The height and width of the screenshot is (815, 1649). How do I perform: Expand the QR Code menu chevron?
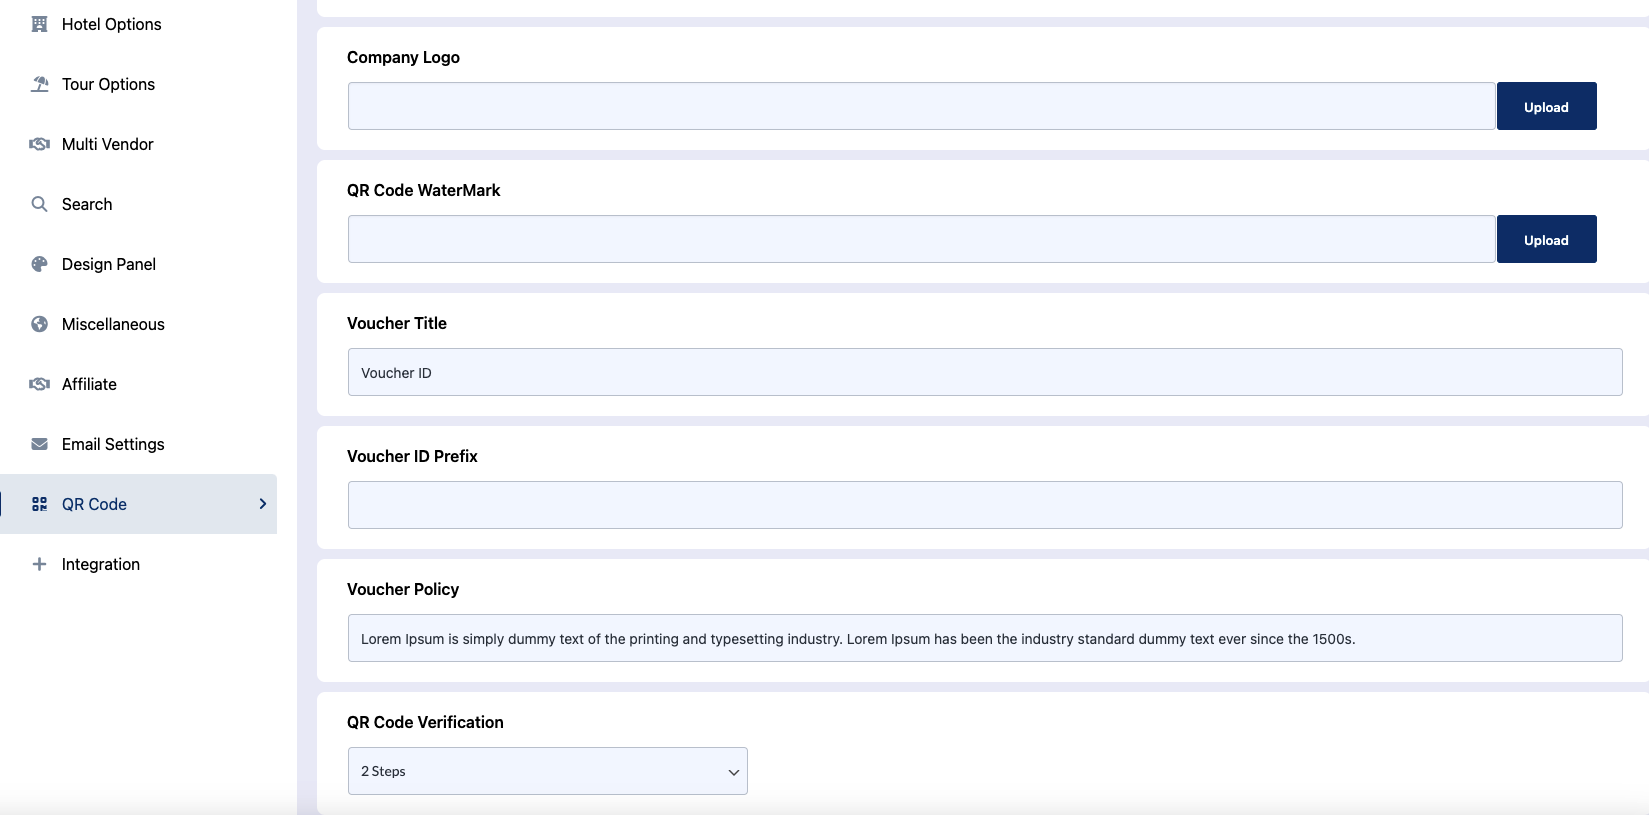(262, 504)
